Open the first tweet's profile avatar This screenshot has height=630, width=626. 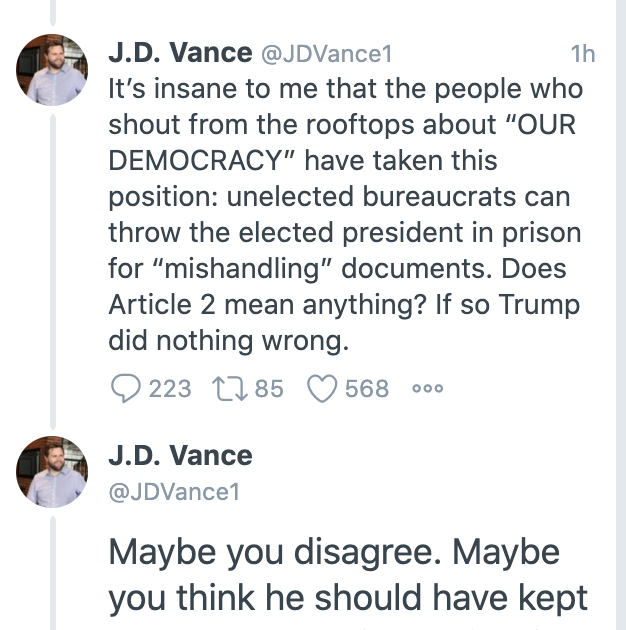click(52, 70)
